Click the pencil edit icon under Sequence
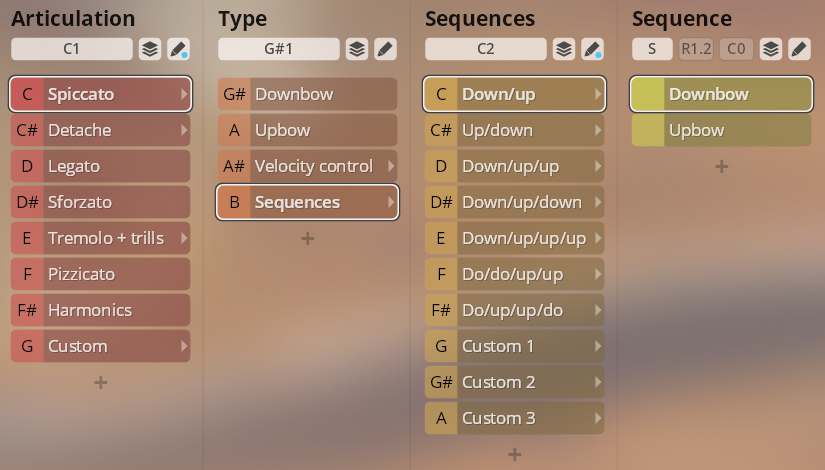The height and width of the screenshot is (470, 825). (798, 49)
